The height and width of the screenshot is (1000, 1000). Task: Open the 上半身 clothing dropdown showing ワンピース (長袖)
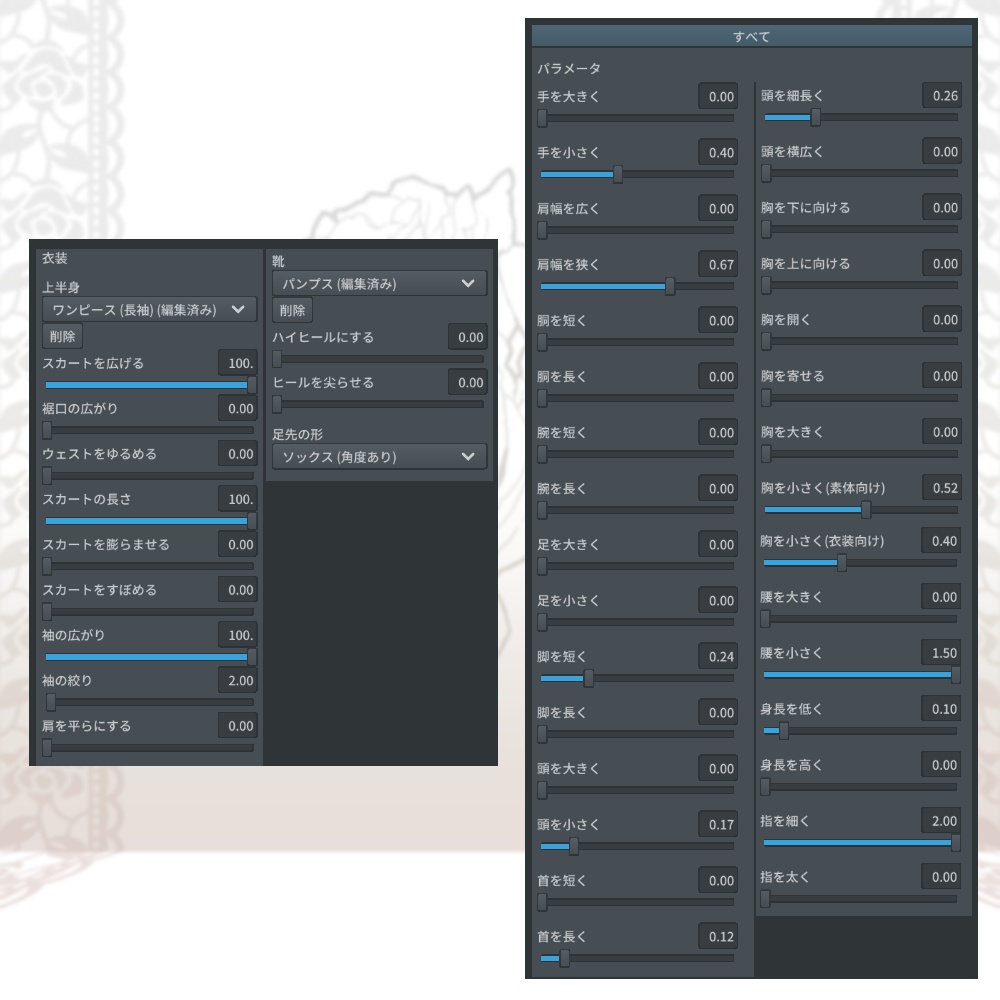148,309
